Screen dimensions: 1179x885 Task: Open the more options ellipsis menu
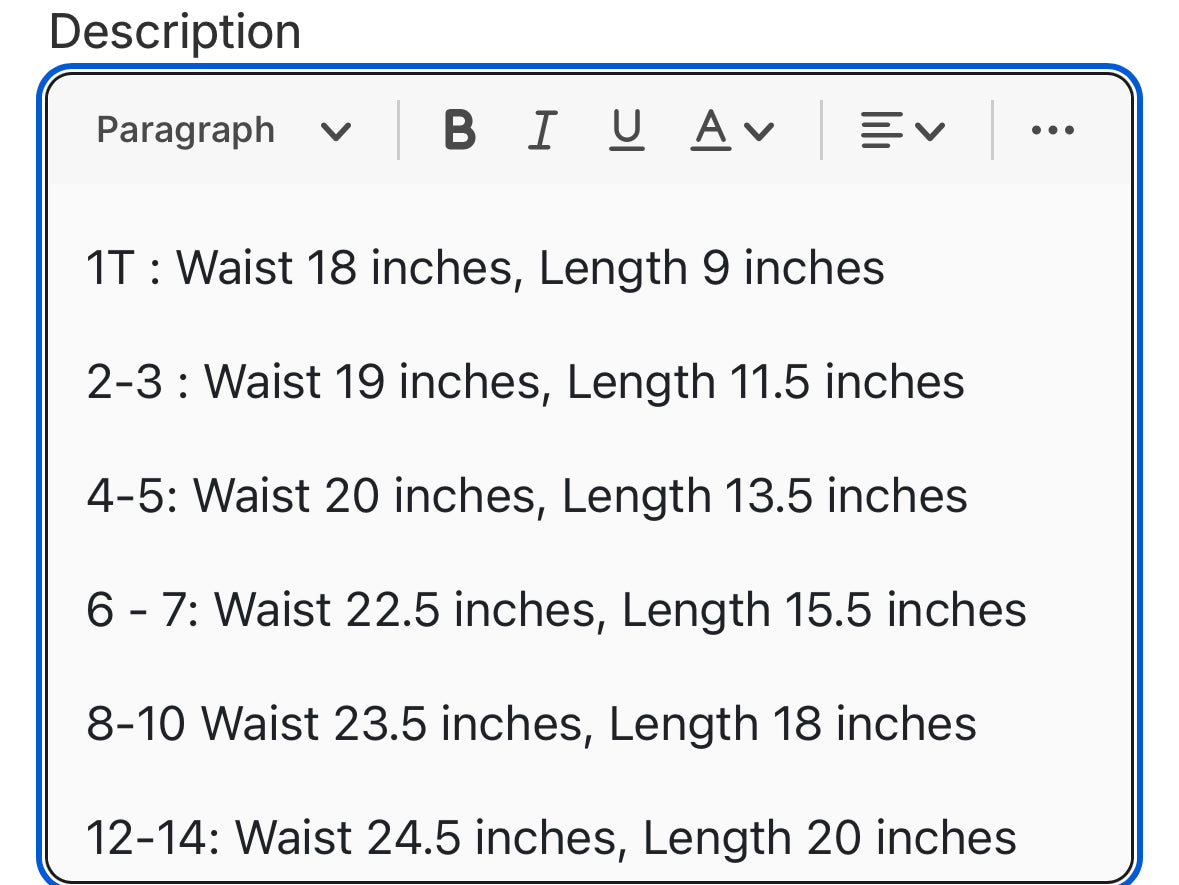coord(1052,130)
